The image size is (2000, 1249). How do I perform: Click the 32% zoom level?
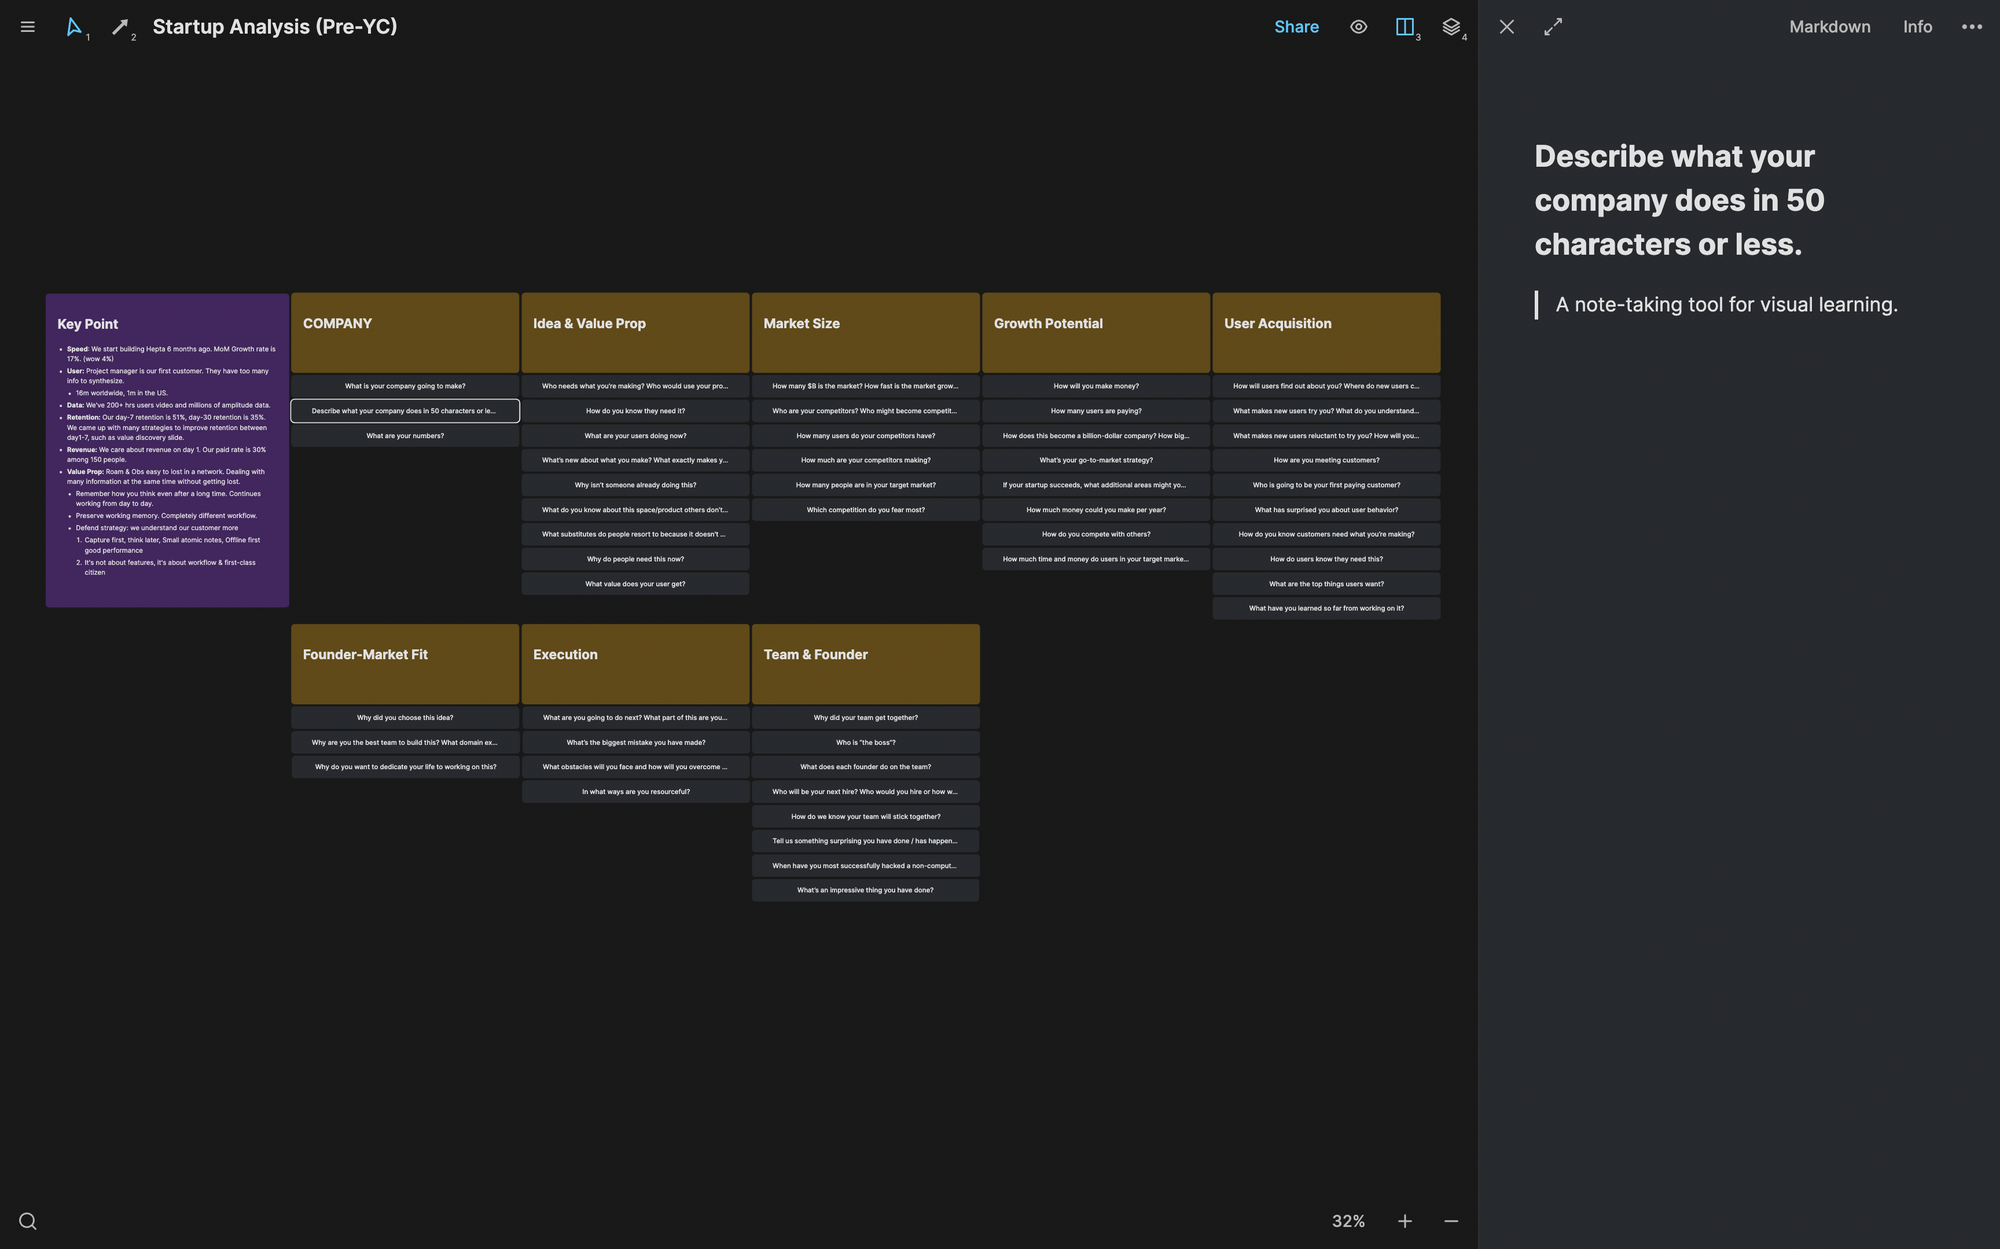click(1348, 1221)
